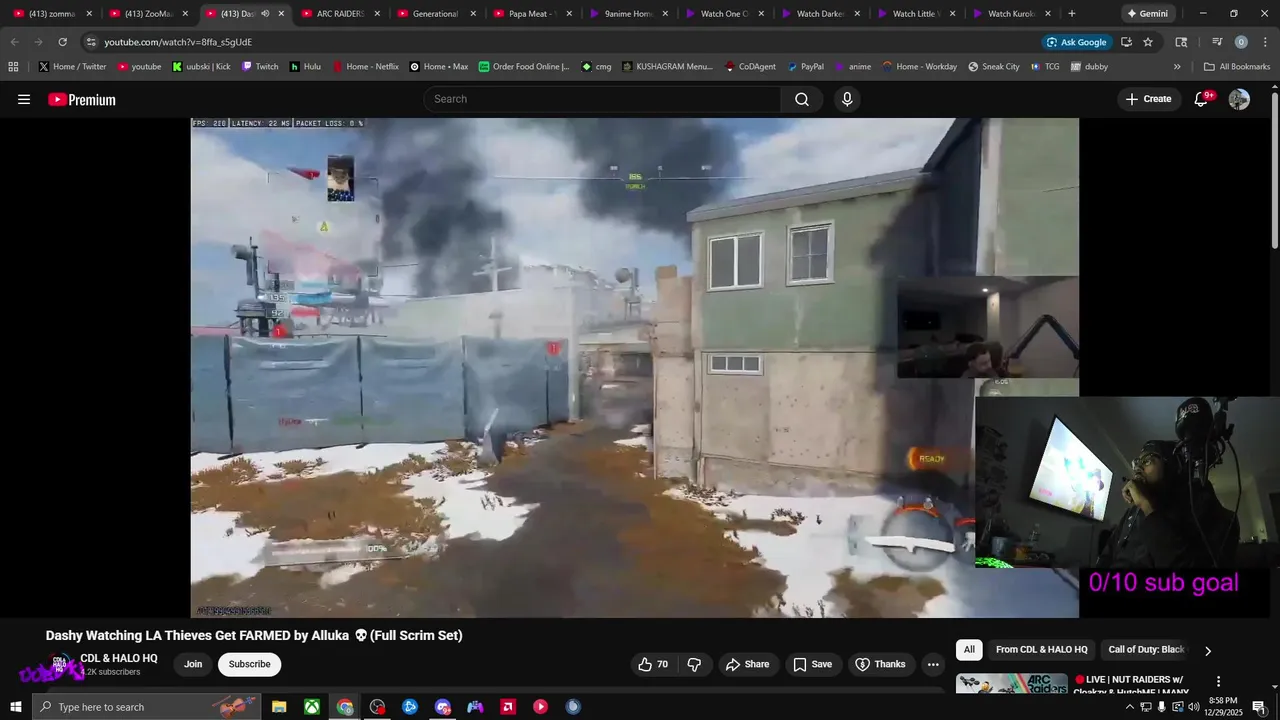The height and width of the screenshot is (720, 1280).
Task: Open File Explorer from taskbar
Action: click(x=279, y=707)
